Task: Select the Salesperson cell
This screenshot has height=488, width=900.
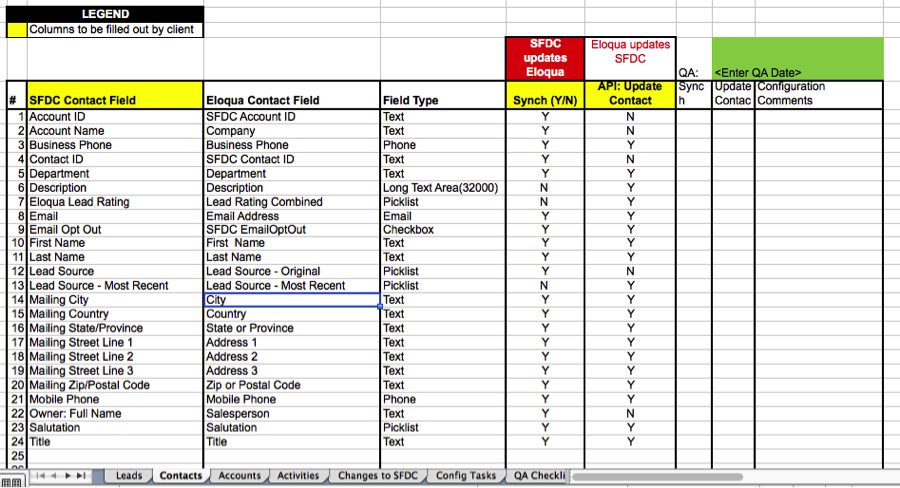Action: pos(292,413)
